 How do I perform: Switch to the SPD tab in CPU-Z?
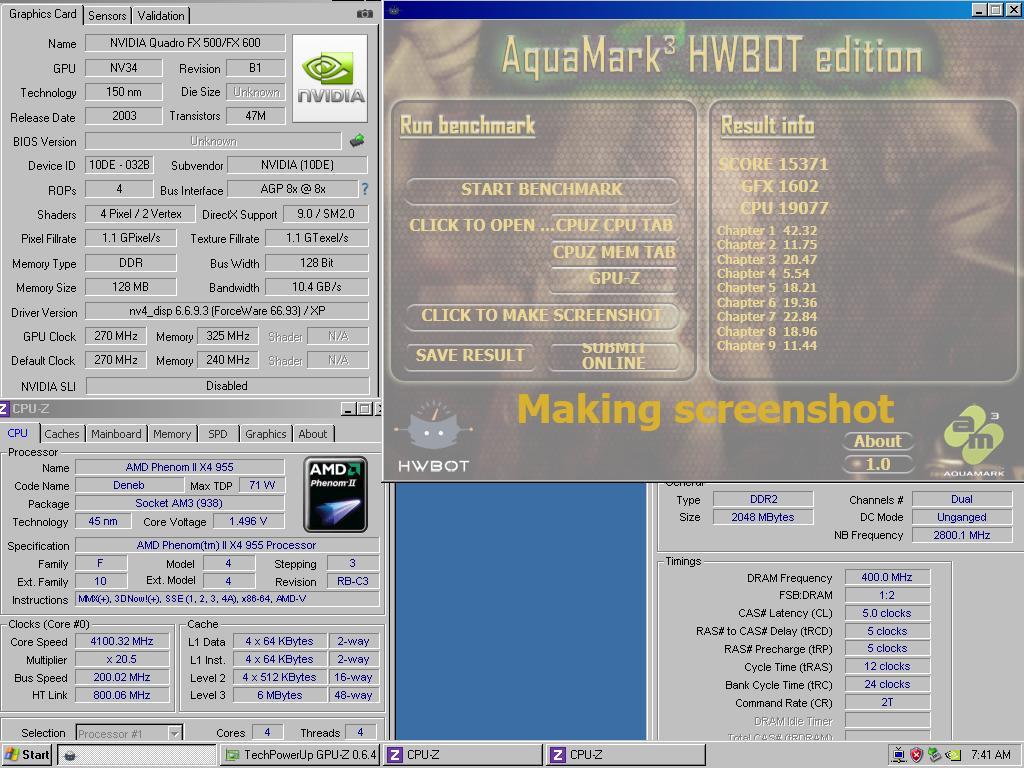coord(217,434)
